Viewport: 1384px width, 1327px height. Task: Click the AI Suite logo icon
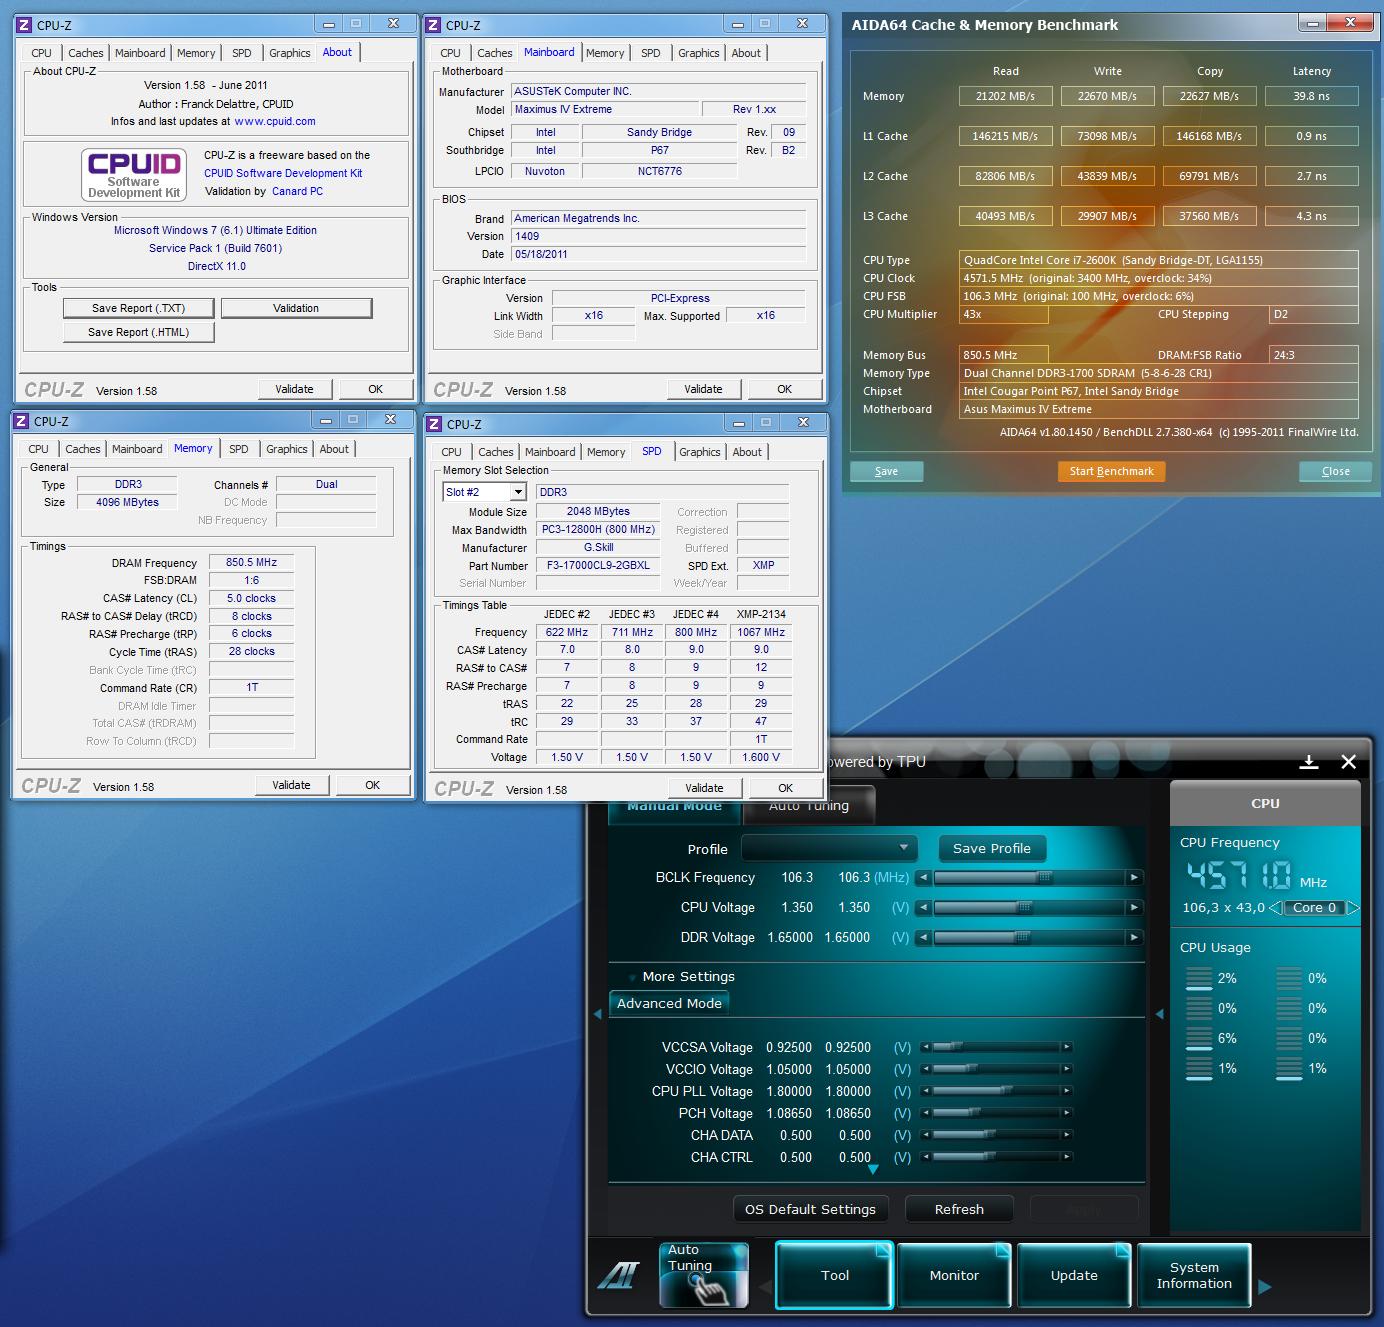(x=618, y=1276)
